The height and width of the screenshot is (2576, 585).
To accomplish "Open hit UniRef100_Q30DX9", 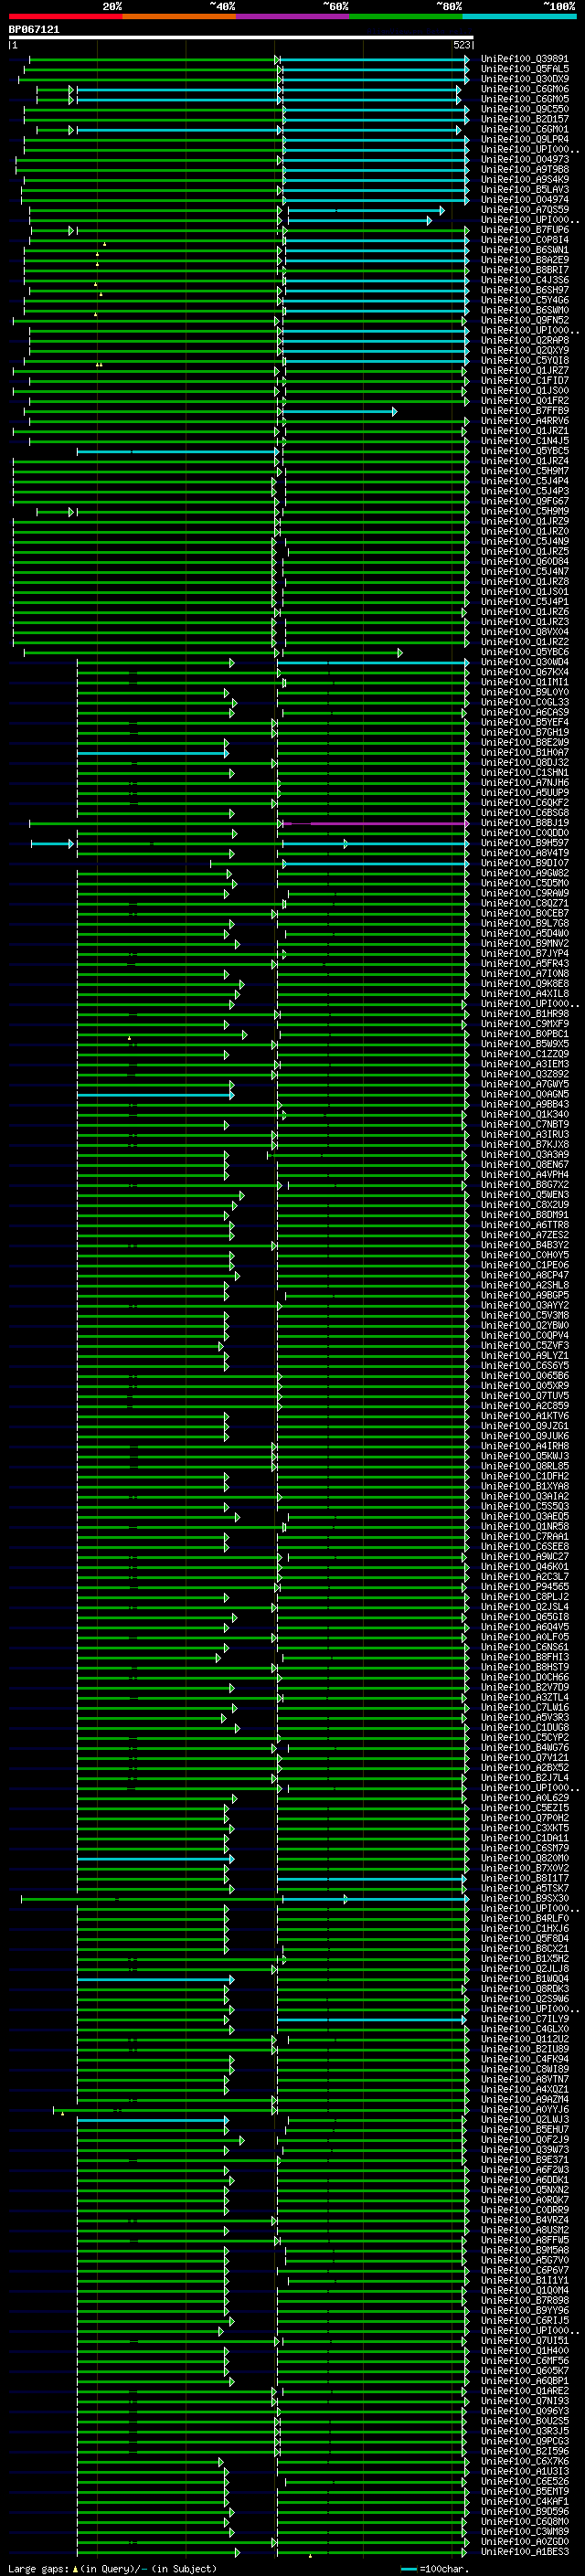I will tap(525, 79).
